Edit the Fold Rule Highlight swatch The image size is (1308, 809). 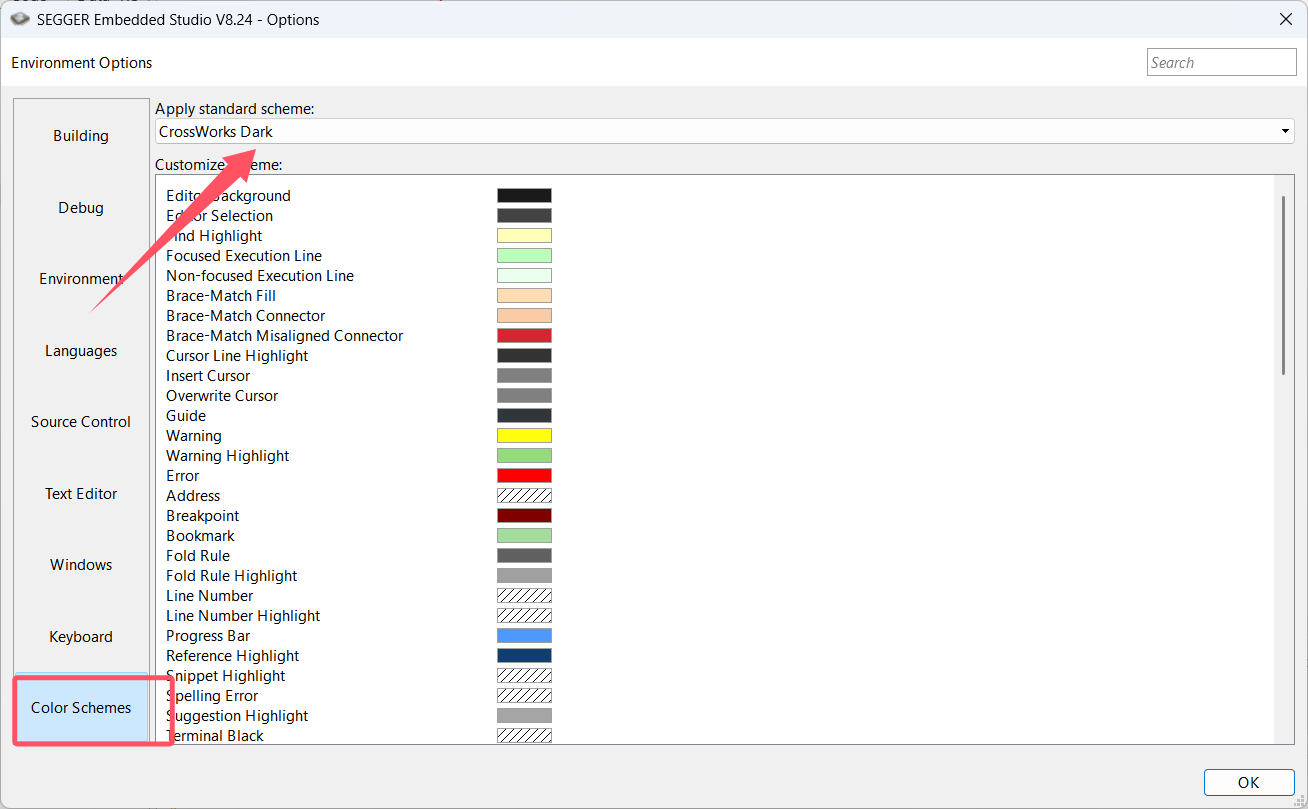(x=524, y=576)
